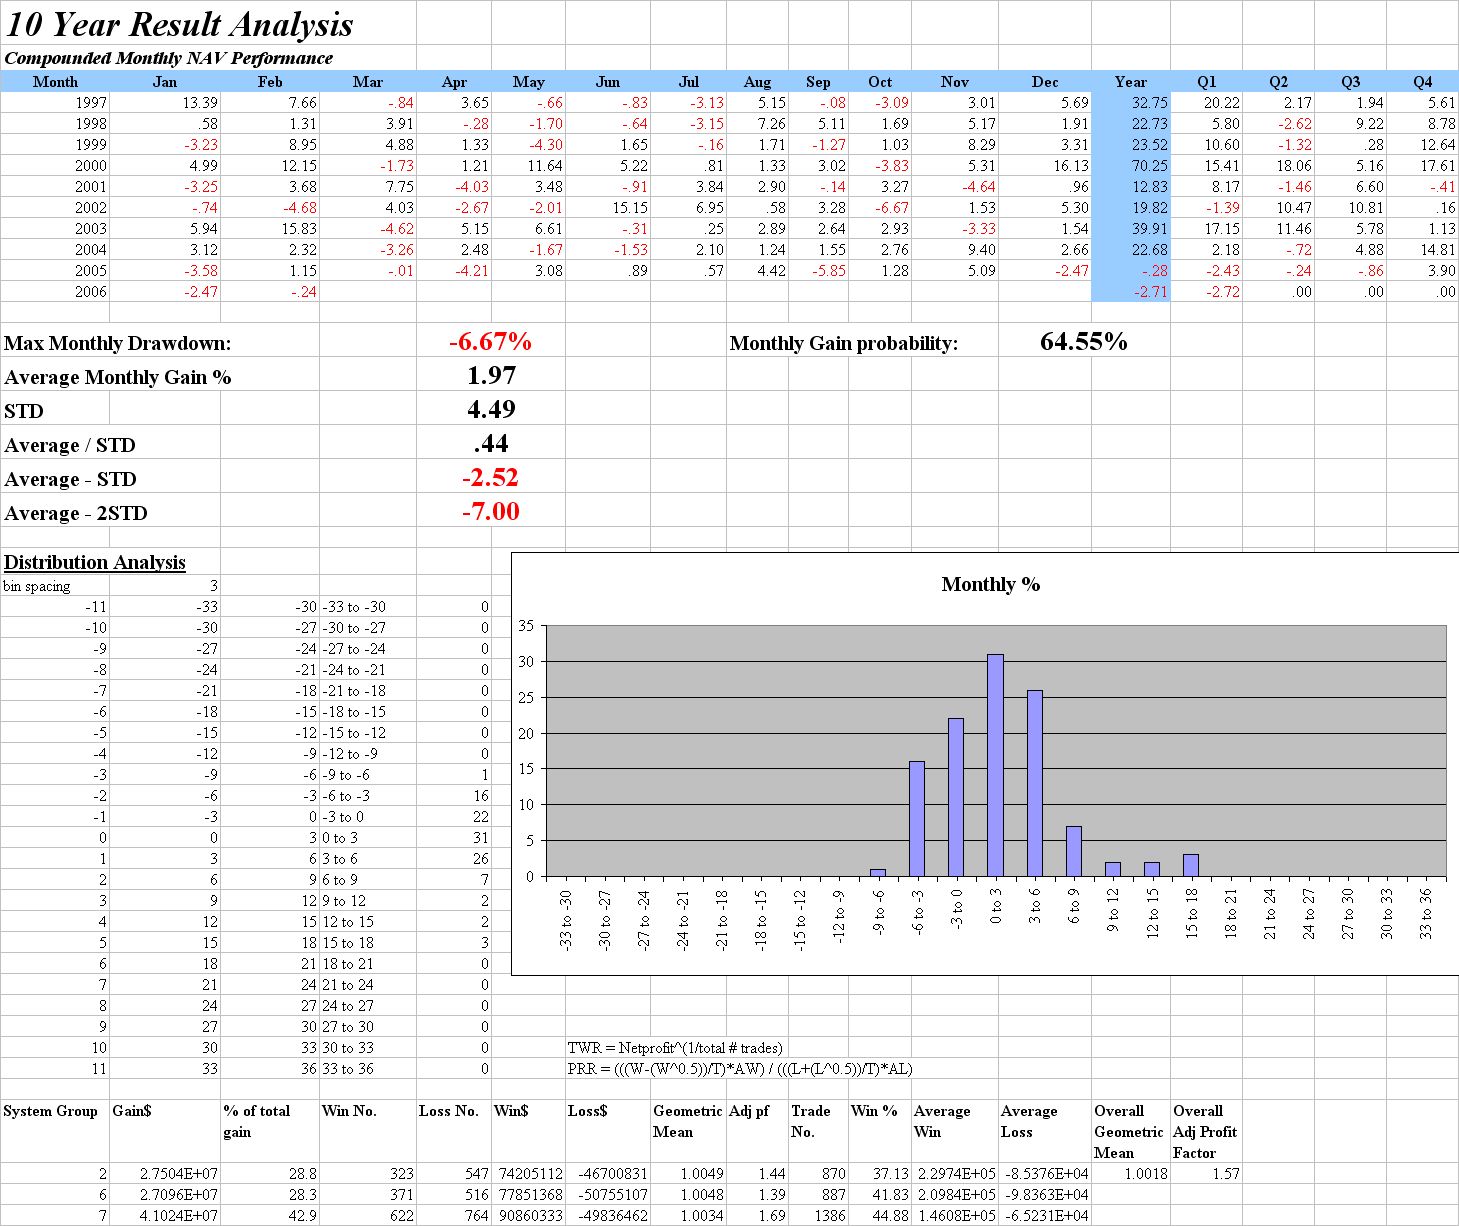Select the red -7.00 value

click(490, 511)
